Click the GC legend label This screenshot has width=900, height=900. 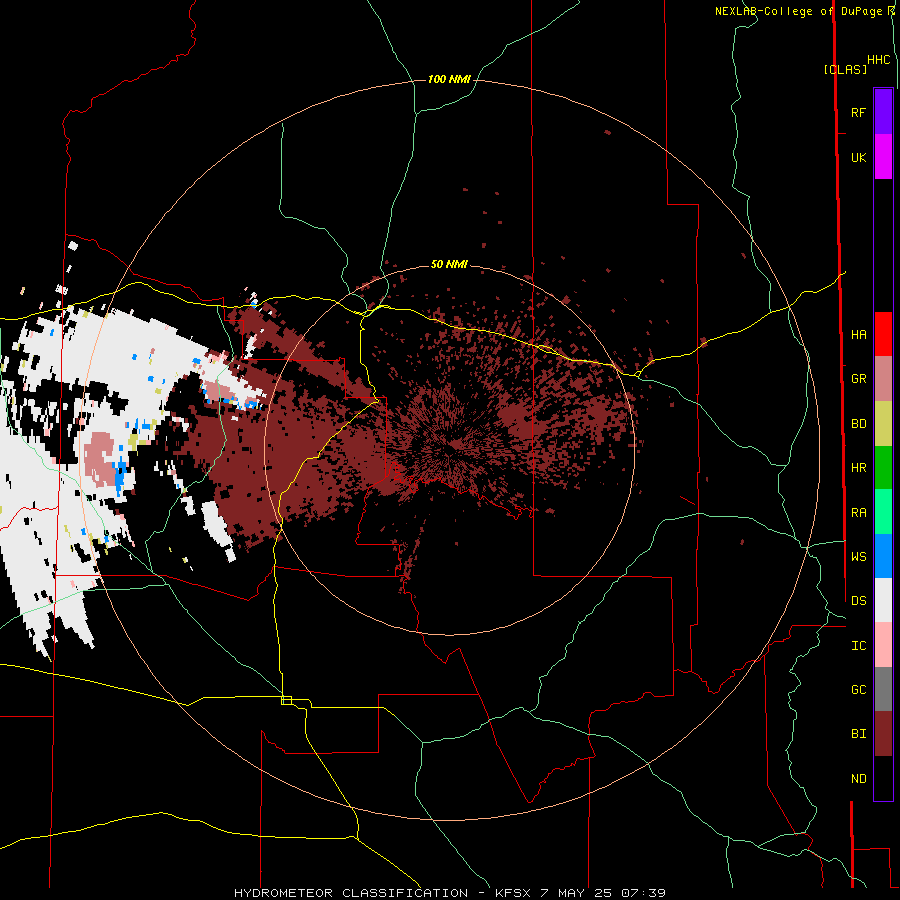click(x=858, y=689)
